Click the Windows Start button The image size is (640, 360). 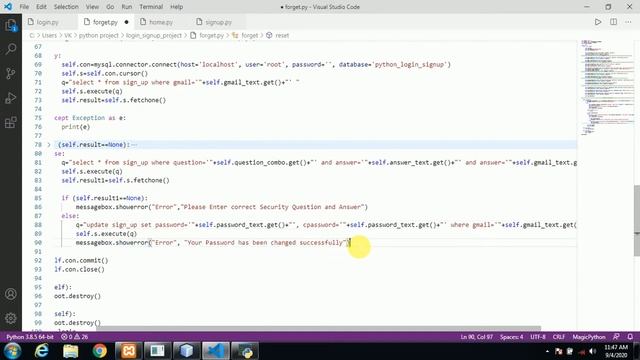(x=12, y=351)
